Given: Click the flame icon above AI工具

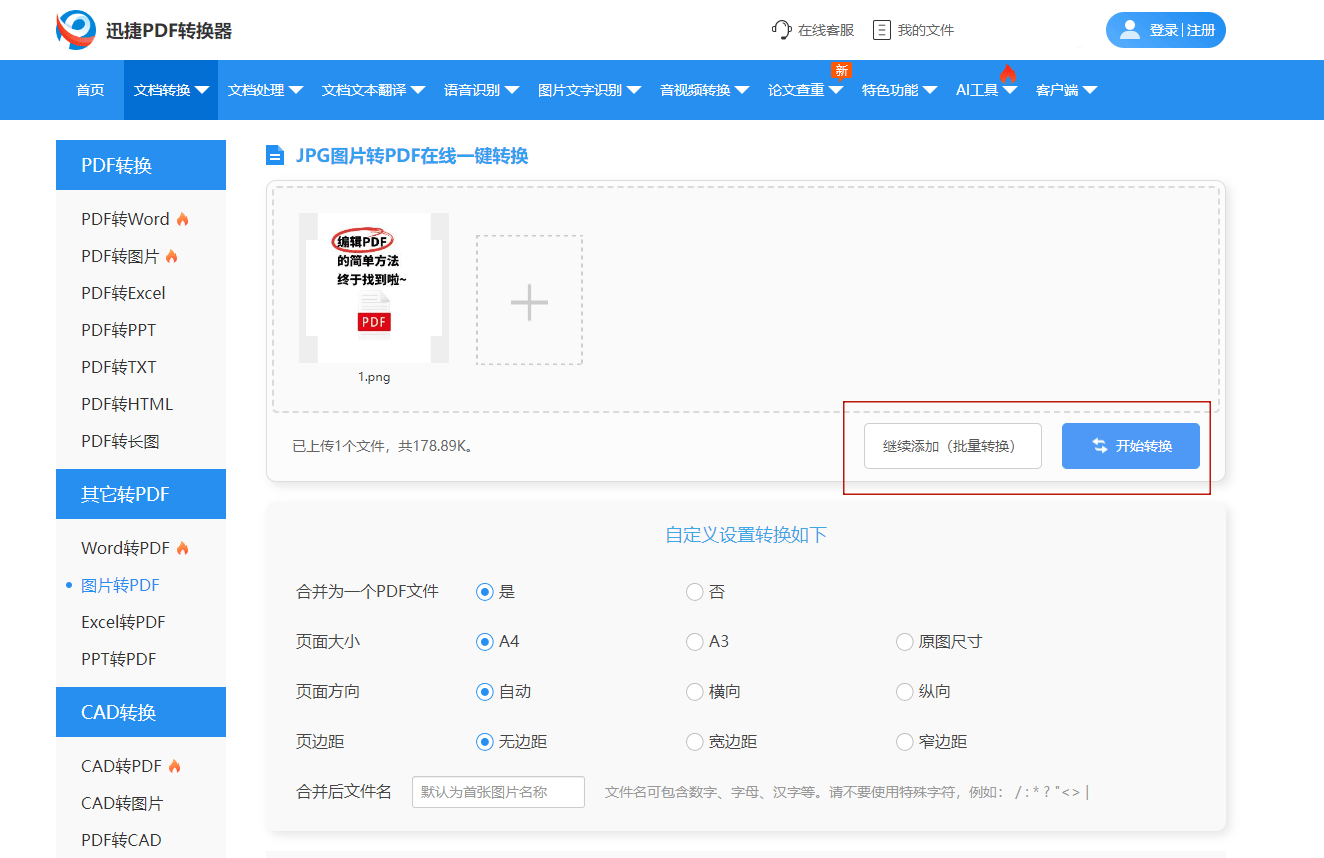Looking at the screenshot, I should pyautogui.click(x=1007, y=74).
